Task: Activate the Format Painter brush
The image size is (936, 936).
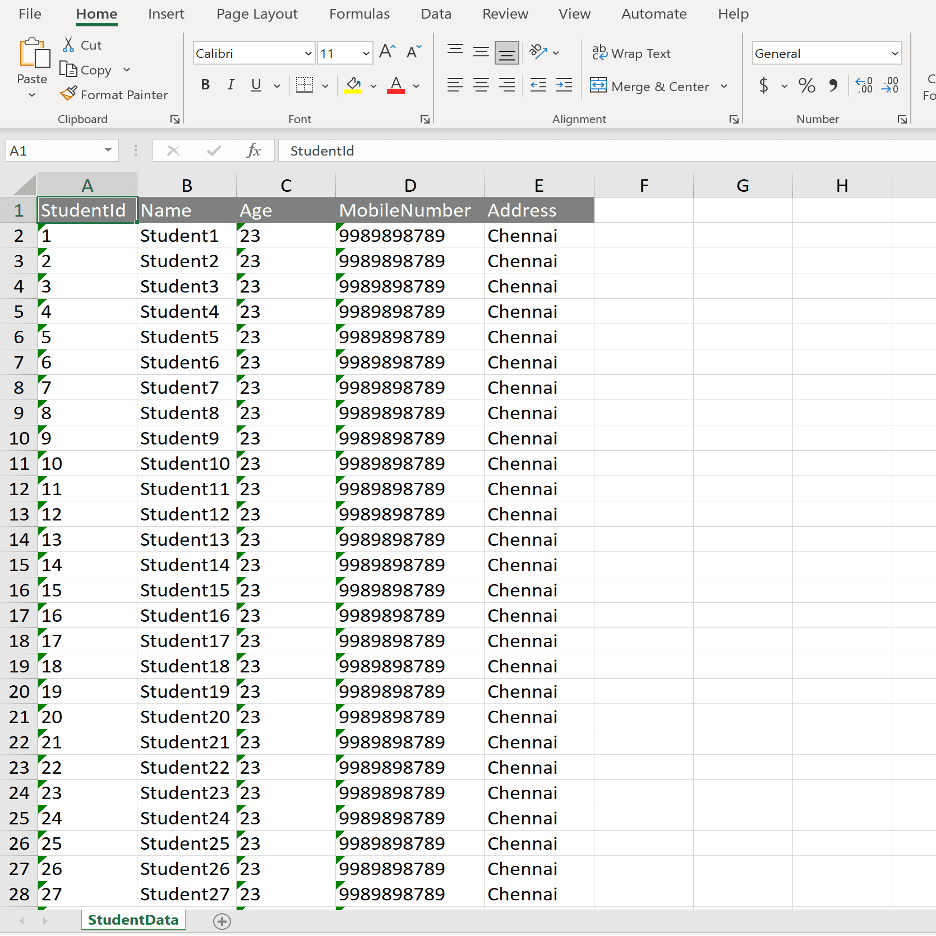Action: (x=68, y=94)
